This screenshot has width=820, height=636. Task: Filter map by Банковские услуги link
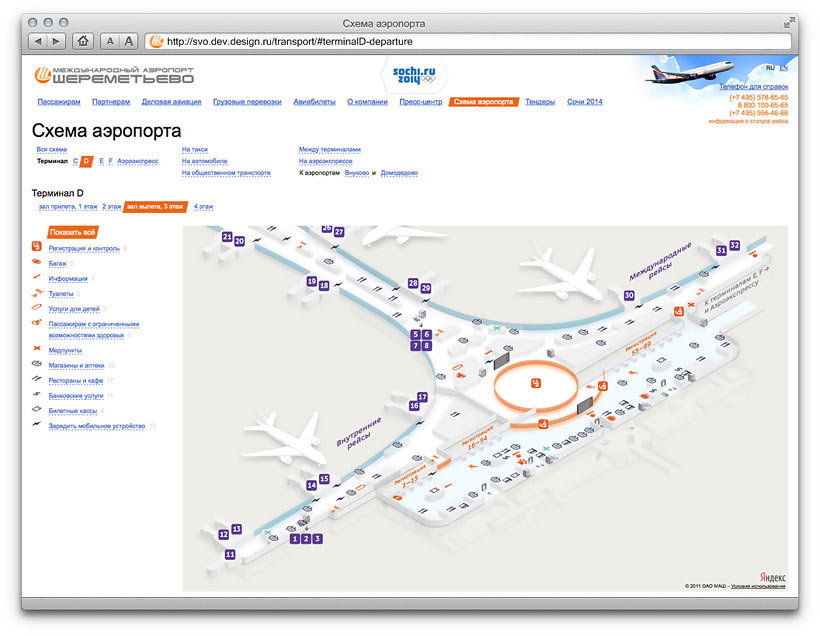(x=76, y=396)
